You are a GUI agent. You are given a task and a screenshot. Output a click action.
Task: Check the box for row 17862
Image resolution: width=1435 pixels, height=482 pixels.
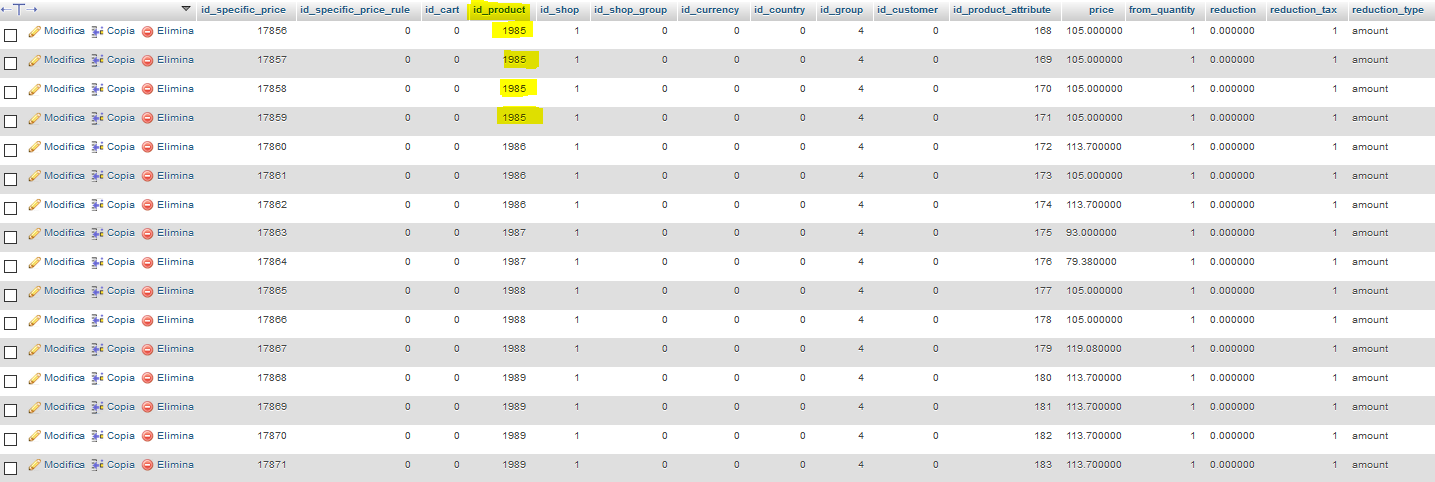click(x=11, y=209)
